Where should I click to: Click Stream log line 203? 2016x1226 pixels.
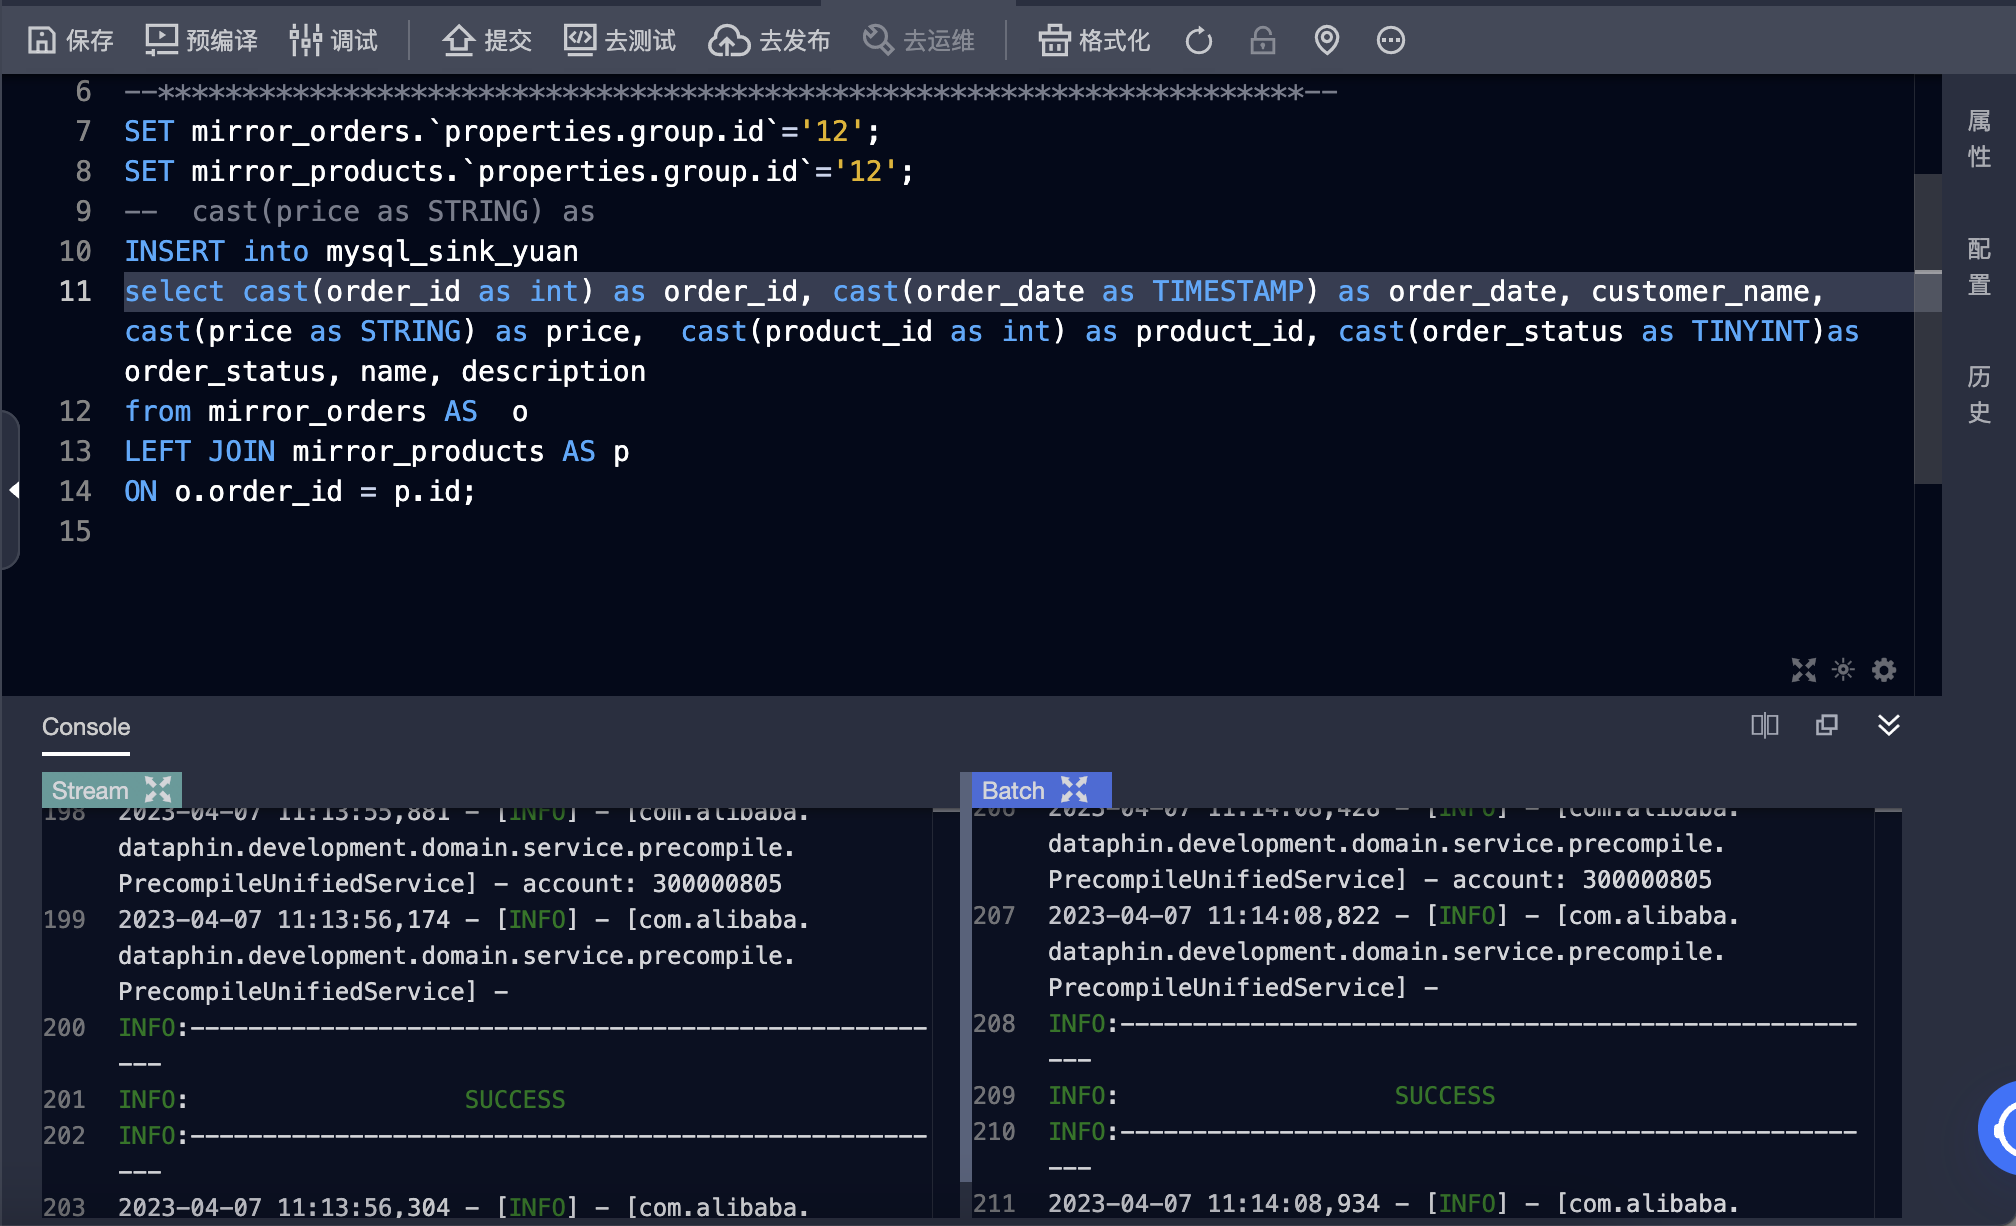coord(463,1208)
